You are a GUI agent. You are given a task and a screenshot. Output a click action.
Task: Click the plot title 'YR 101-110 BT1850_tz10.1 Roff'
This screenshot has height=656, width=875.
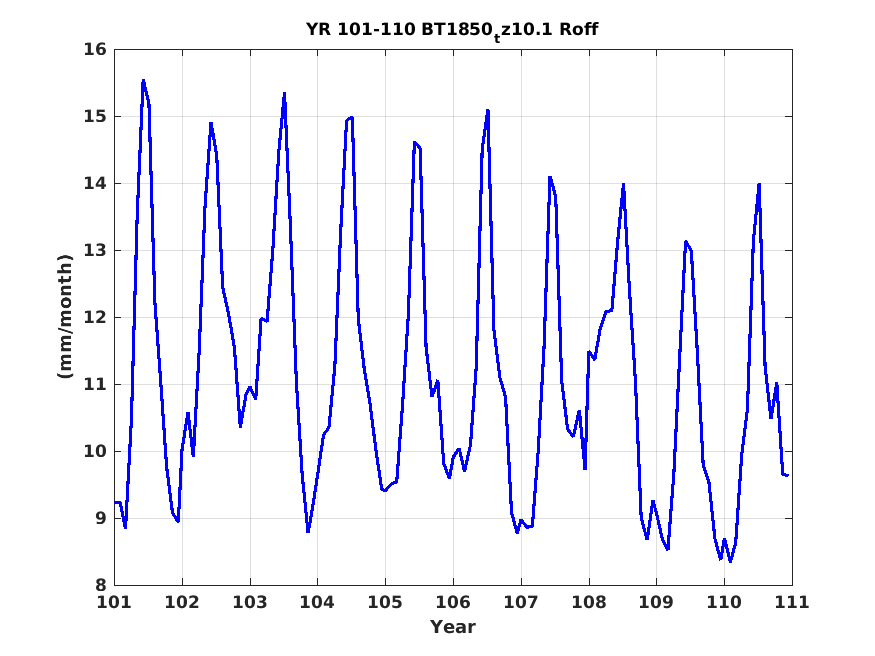click(x=452, y=30)
